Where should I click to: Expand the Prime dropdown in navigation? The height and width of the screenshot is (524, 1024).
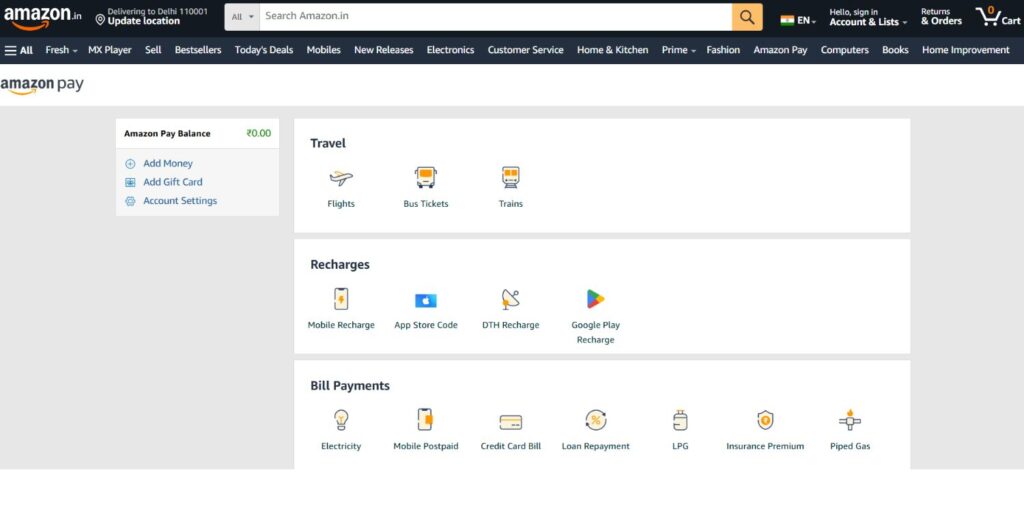[679, 50]
